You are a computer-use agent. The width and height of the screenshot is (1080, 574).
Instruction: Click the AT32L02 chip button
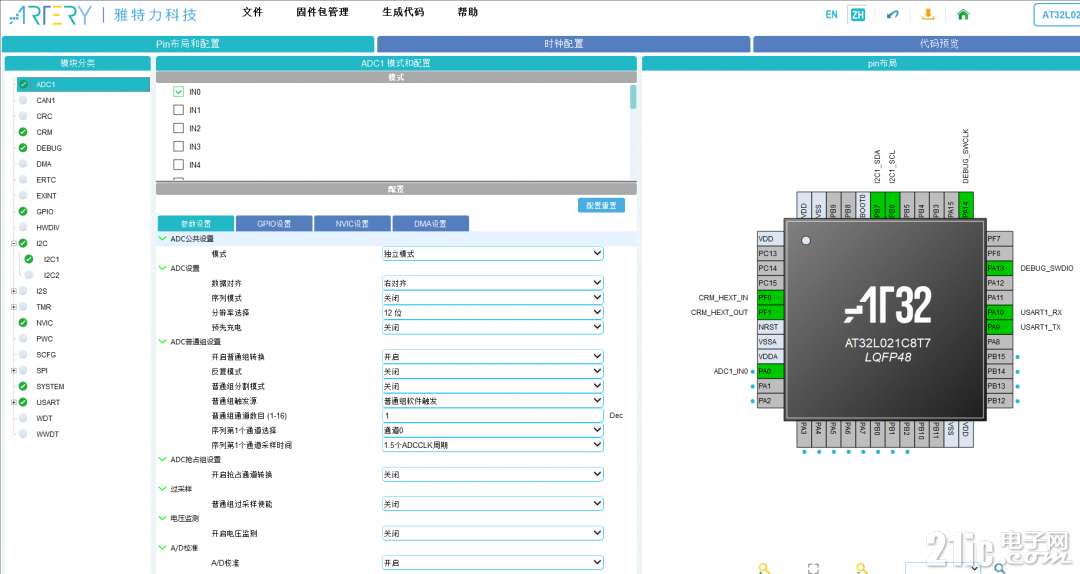click(1057, 14)
